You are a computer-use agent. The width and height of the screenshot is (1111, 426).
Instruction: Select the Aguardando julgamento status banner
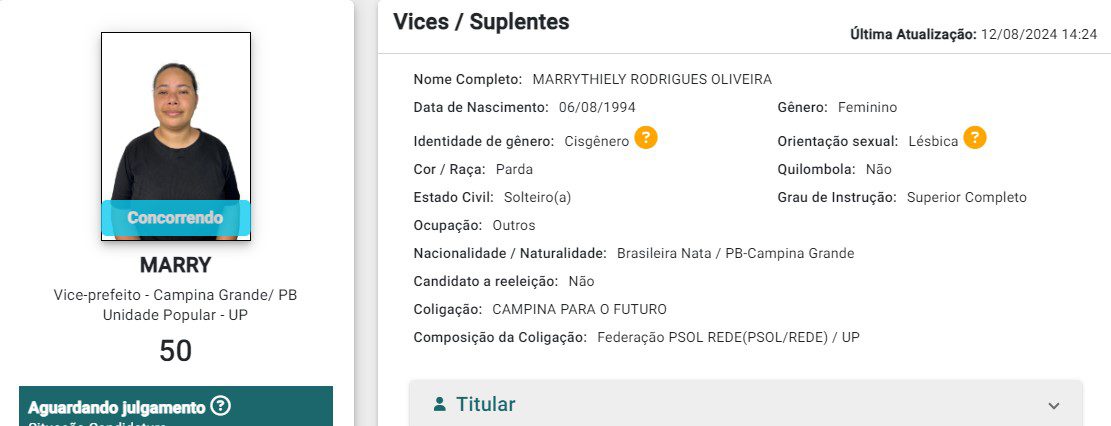[x=117, y=407]
